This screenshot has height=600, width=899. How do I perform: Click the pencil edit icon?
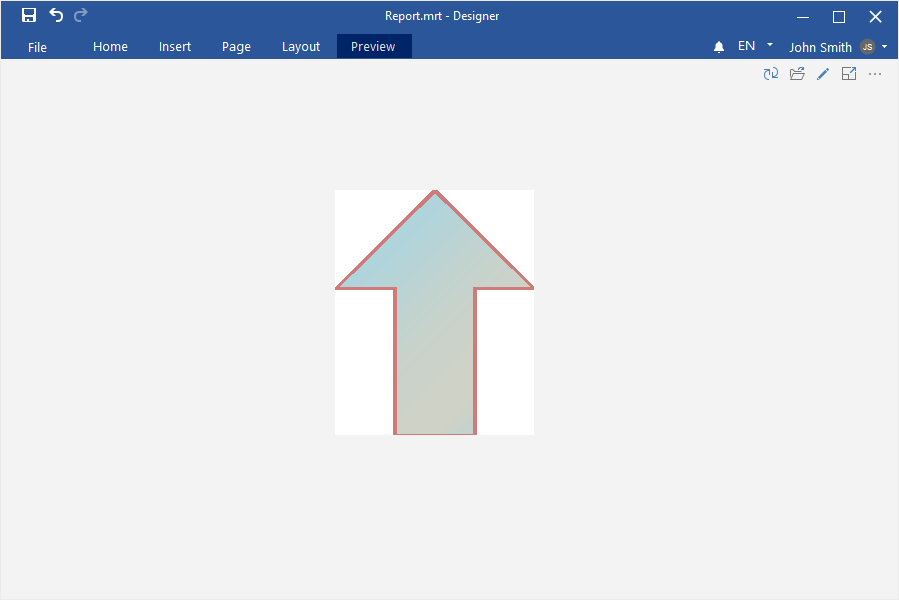pos(823,74)
